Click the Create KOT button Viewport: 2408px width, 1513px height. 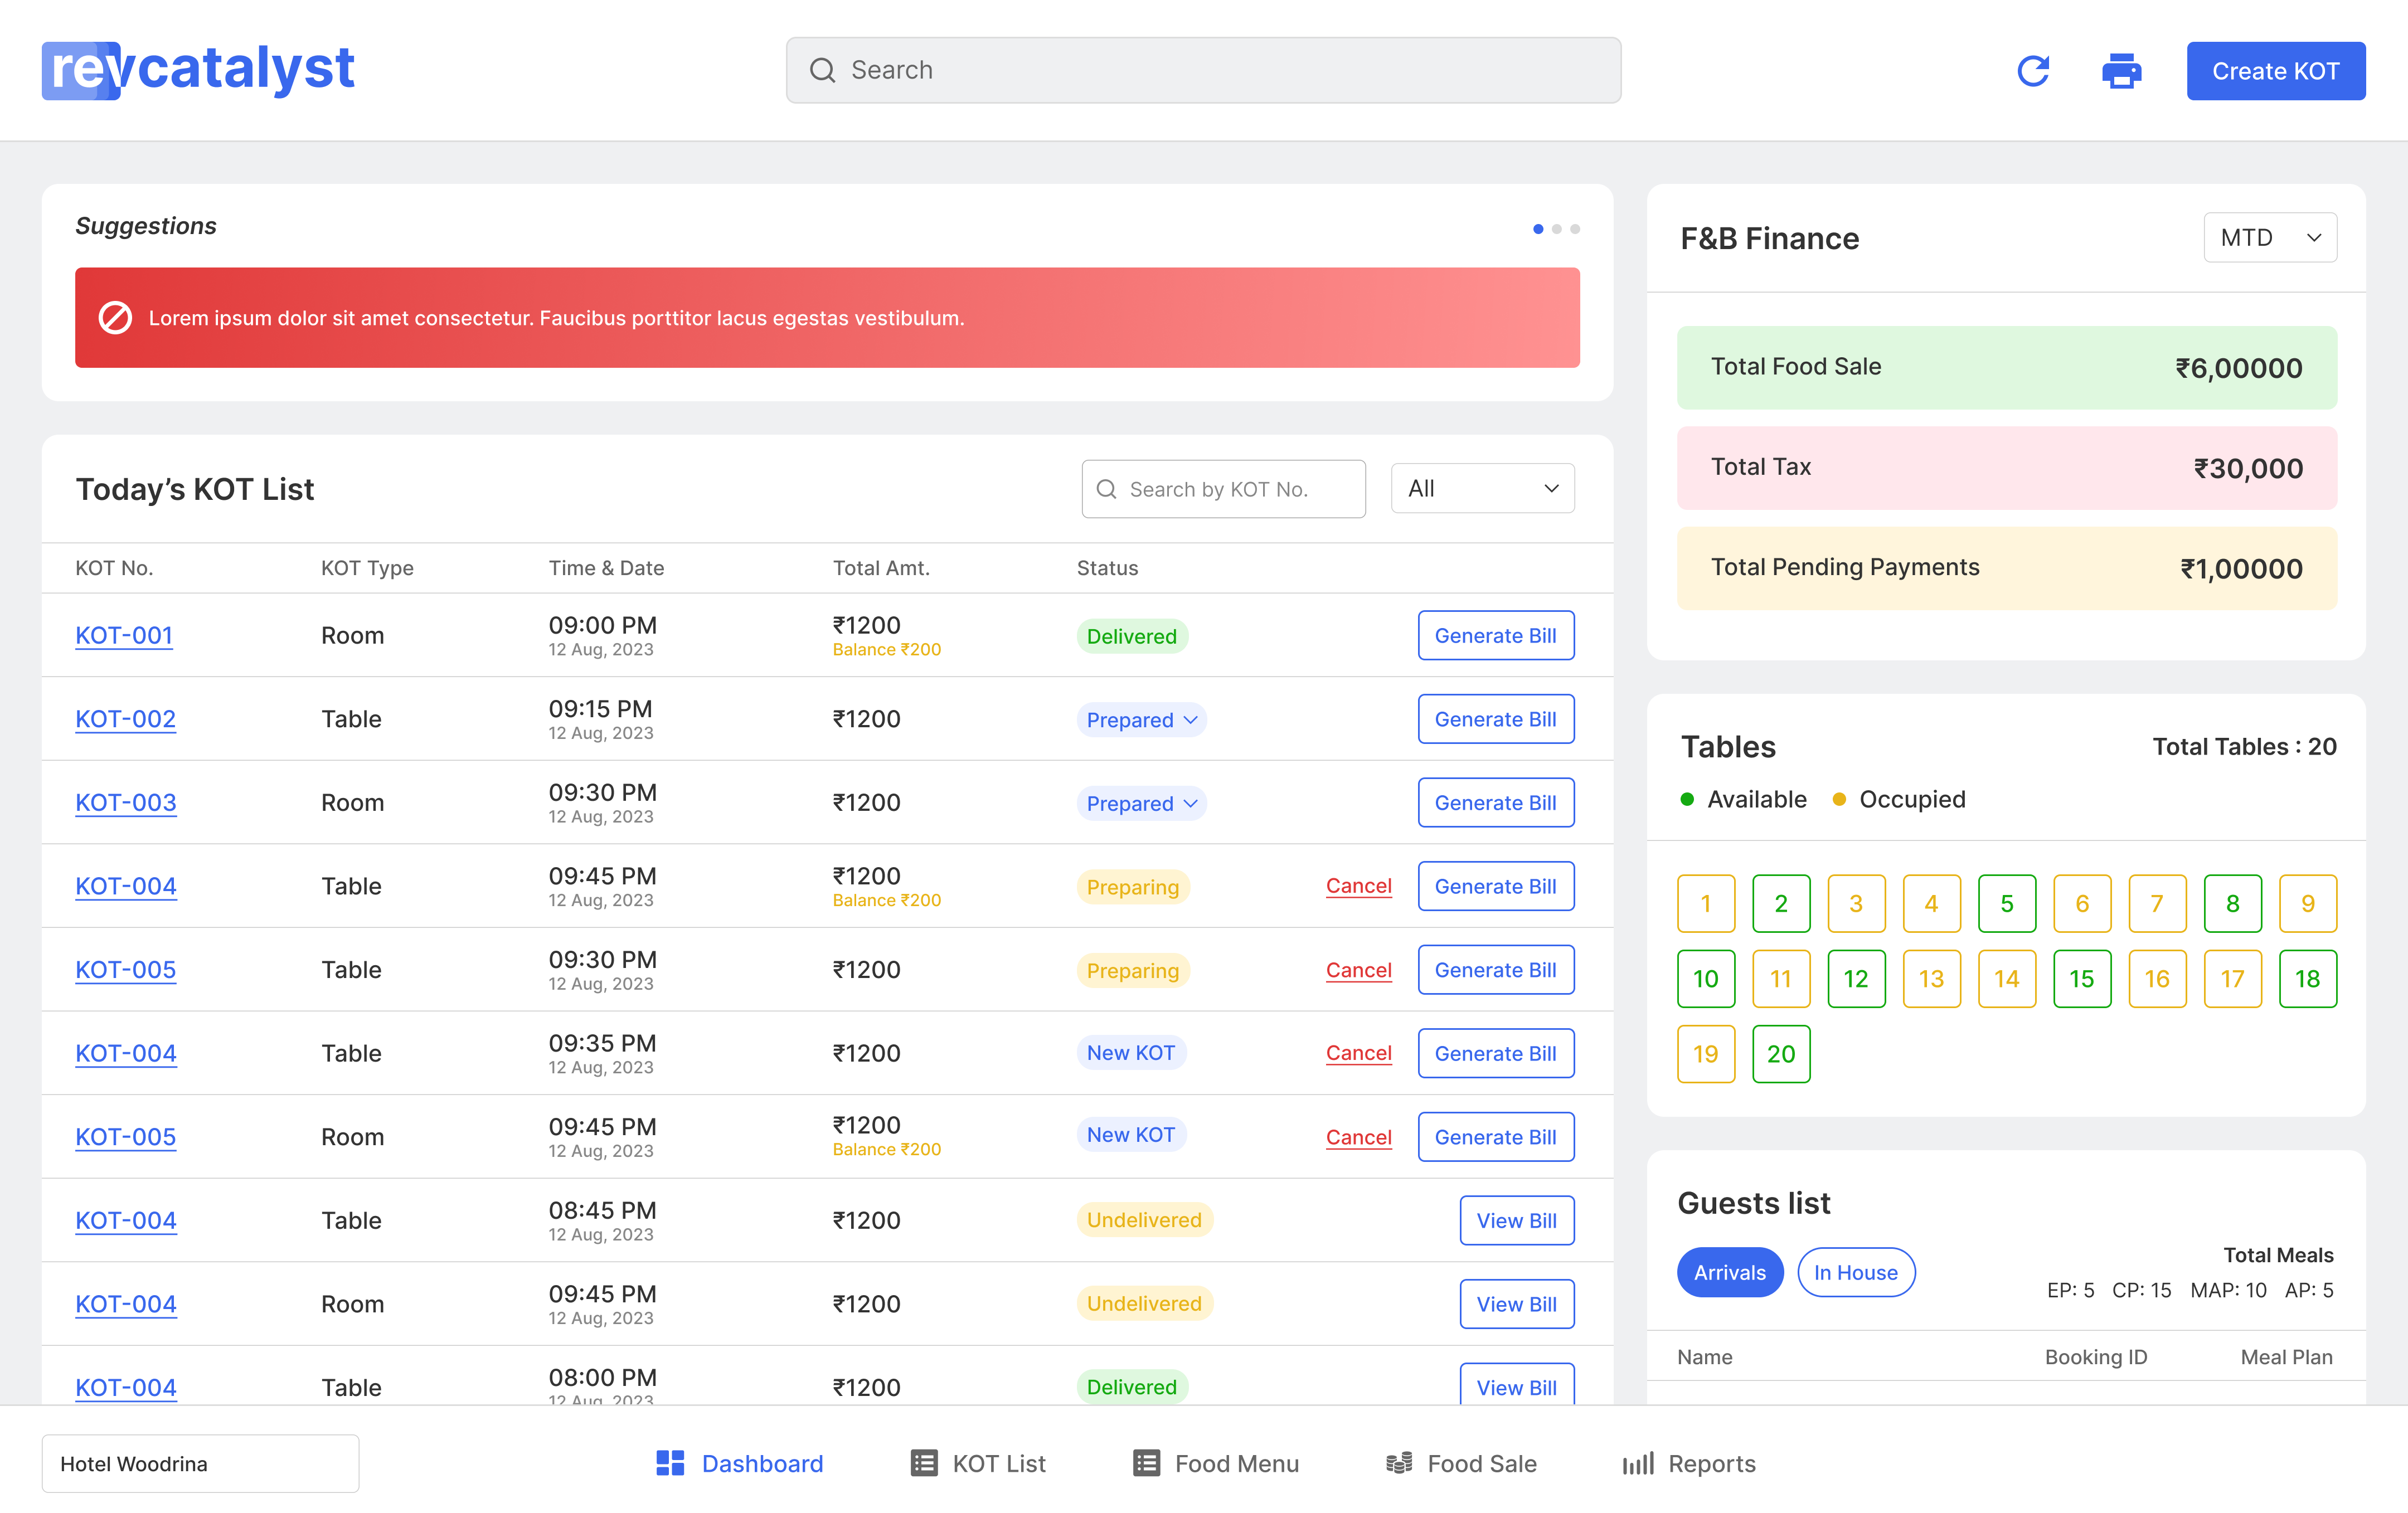[2276, 71]
